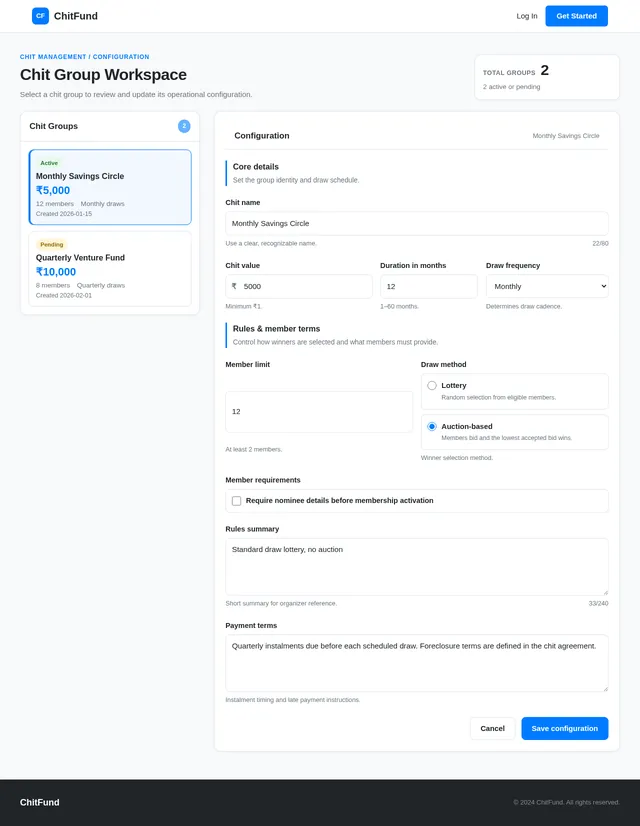
Task: Click the Save configuration button
Action: click(565, 729)
